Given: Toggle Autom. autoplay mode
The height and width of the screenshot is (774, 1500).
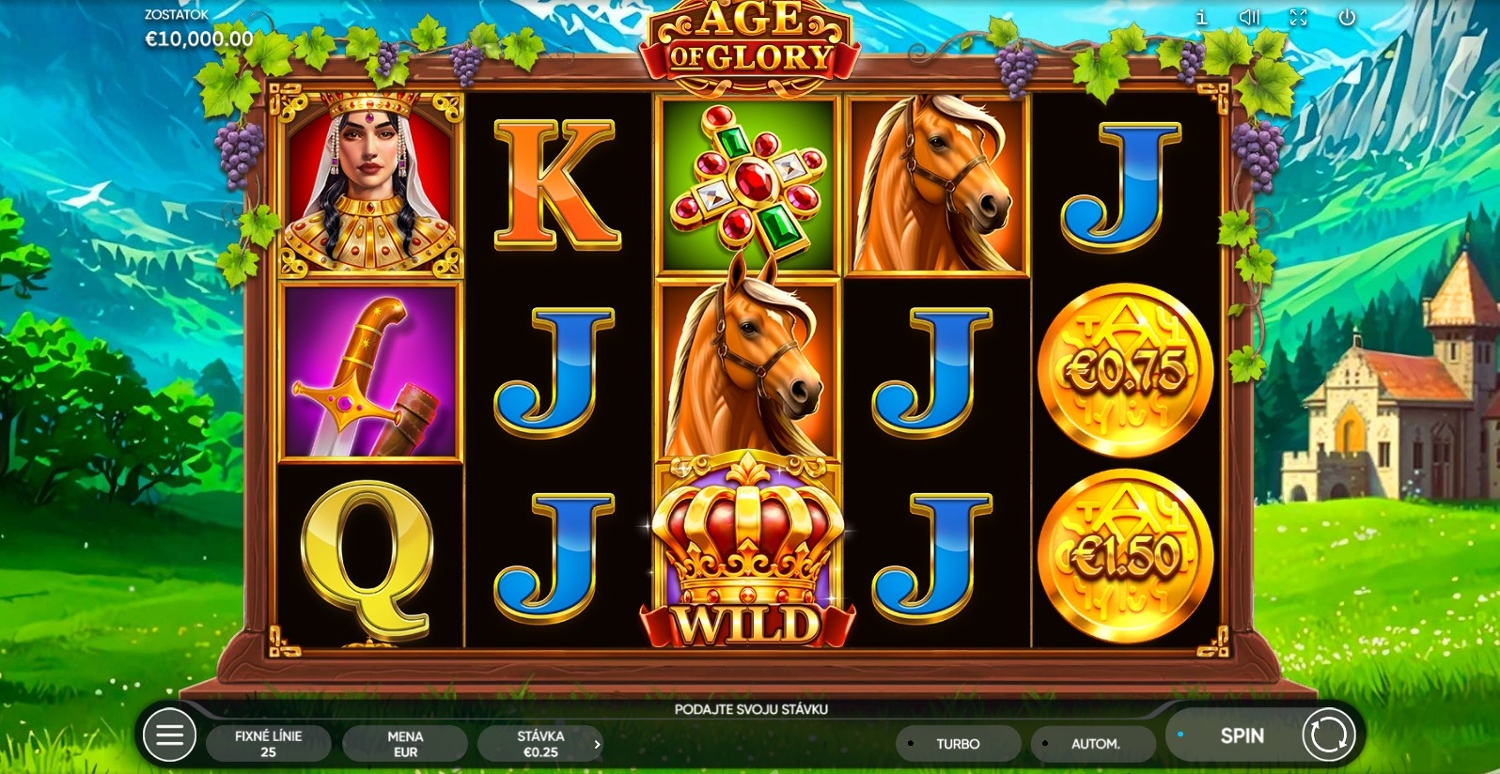Looking at the screenshot, I should [x=1094, y=744].
